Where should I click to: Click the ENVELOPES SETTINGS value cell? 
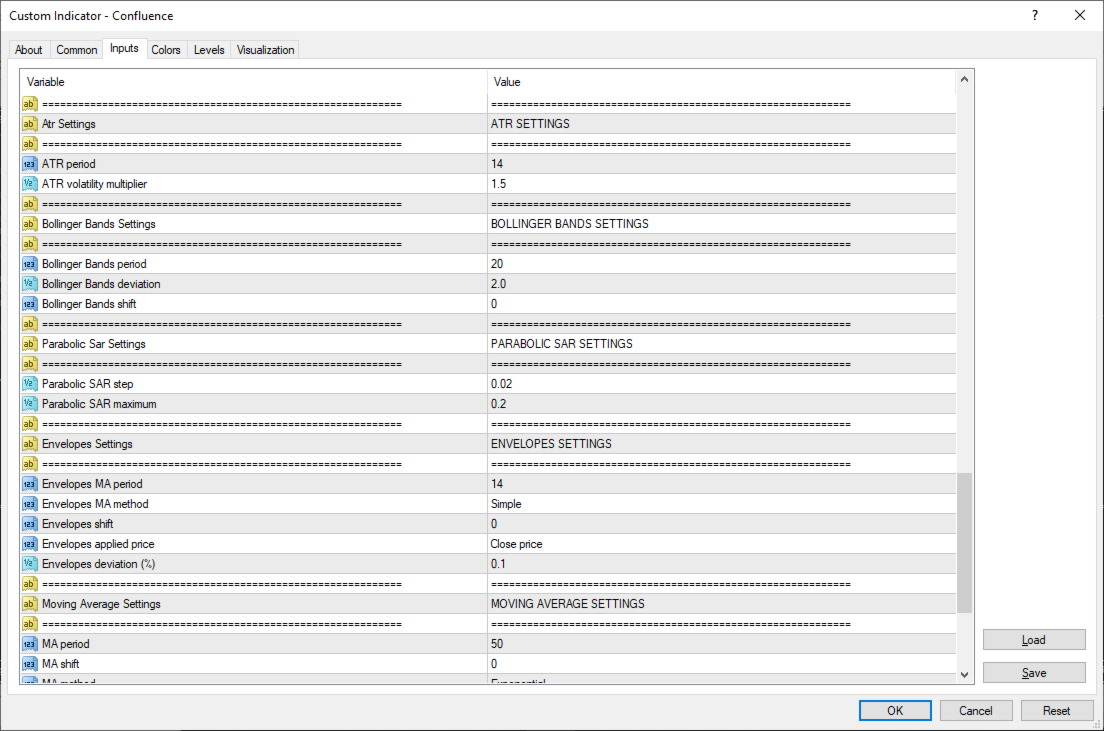click(x=722, y=444)
